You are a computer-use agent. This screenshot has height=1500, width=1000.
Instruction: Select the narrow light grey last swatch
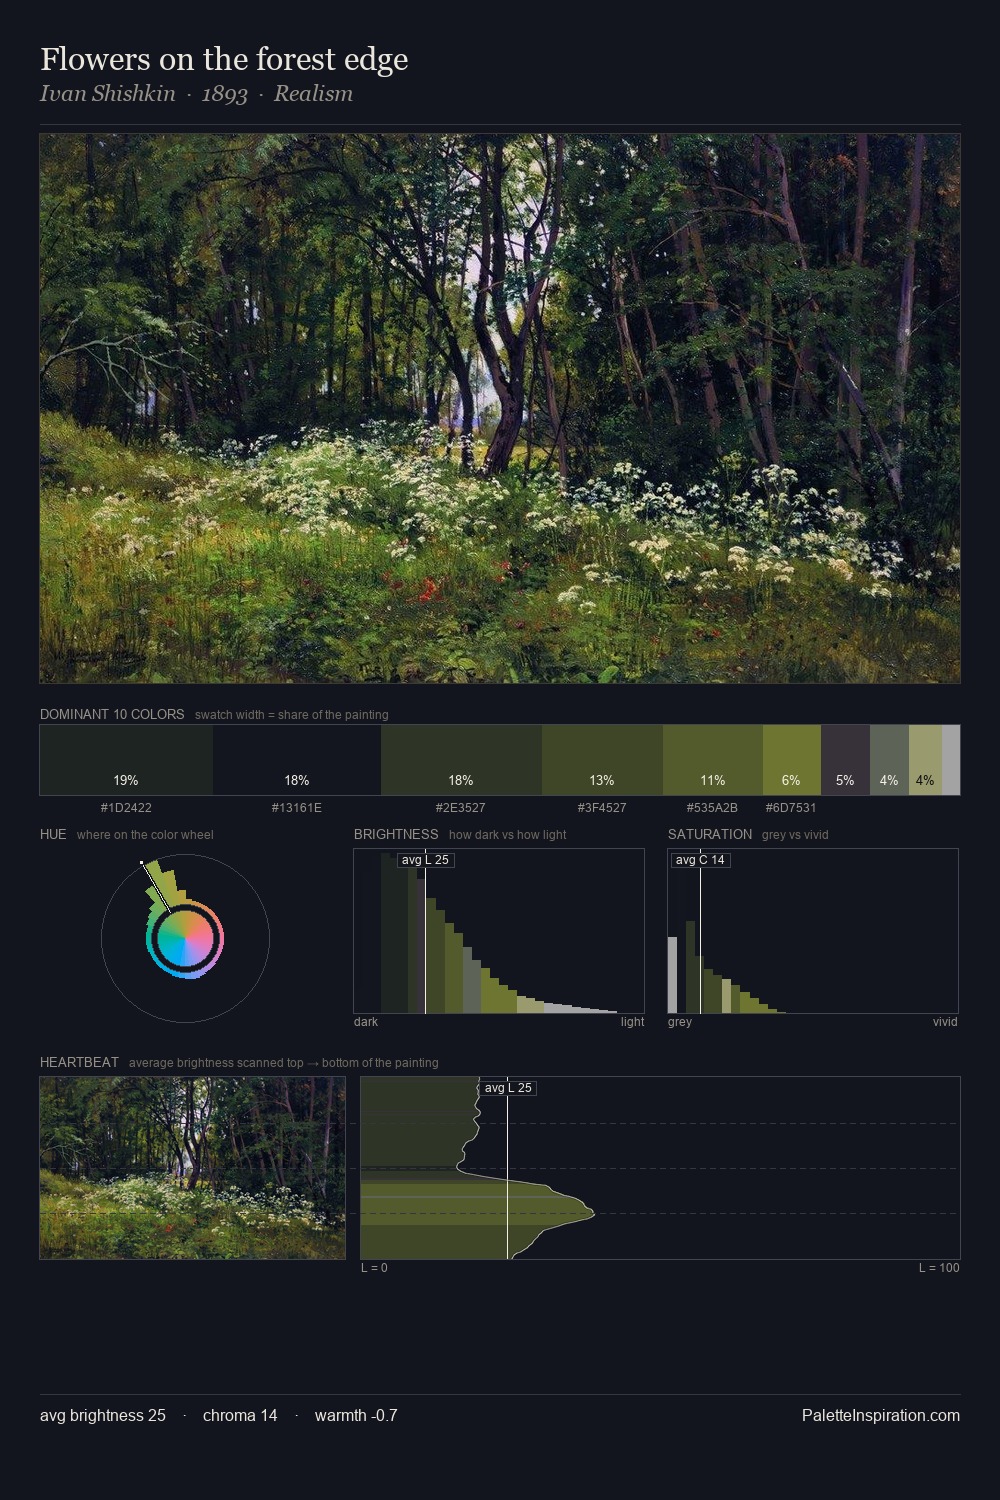coord(951,760)
